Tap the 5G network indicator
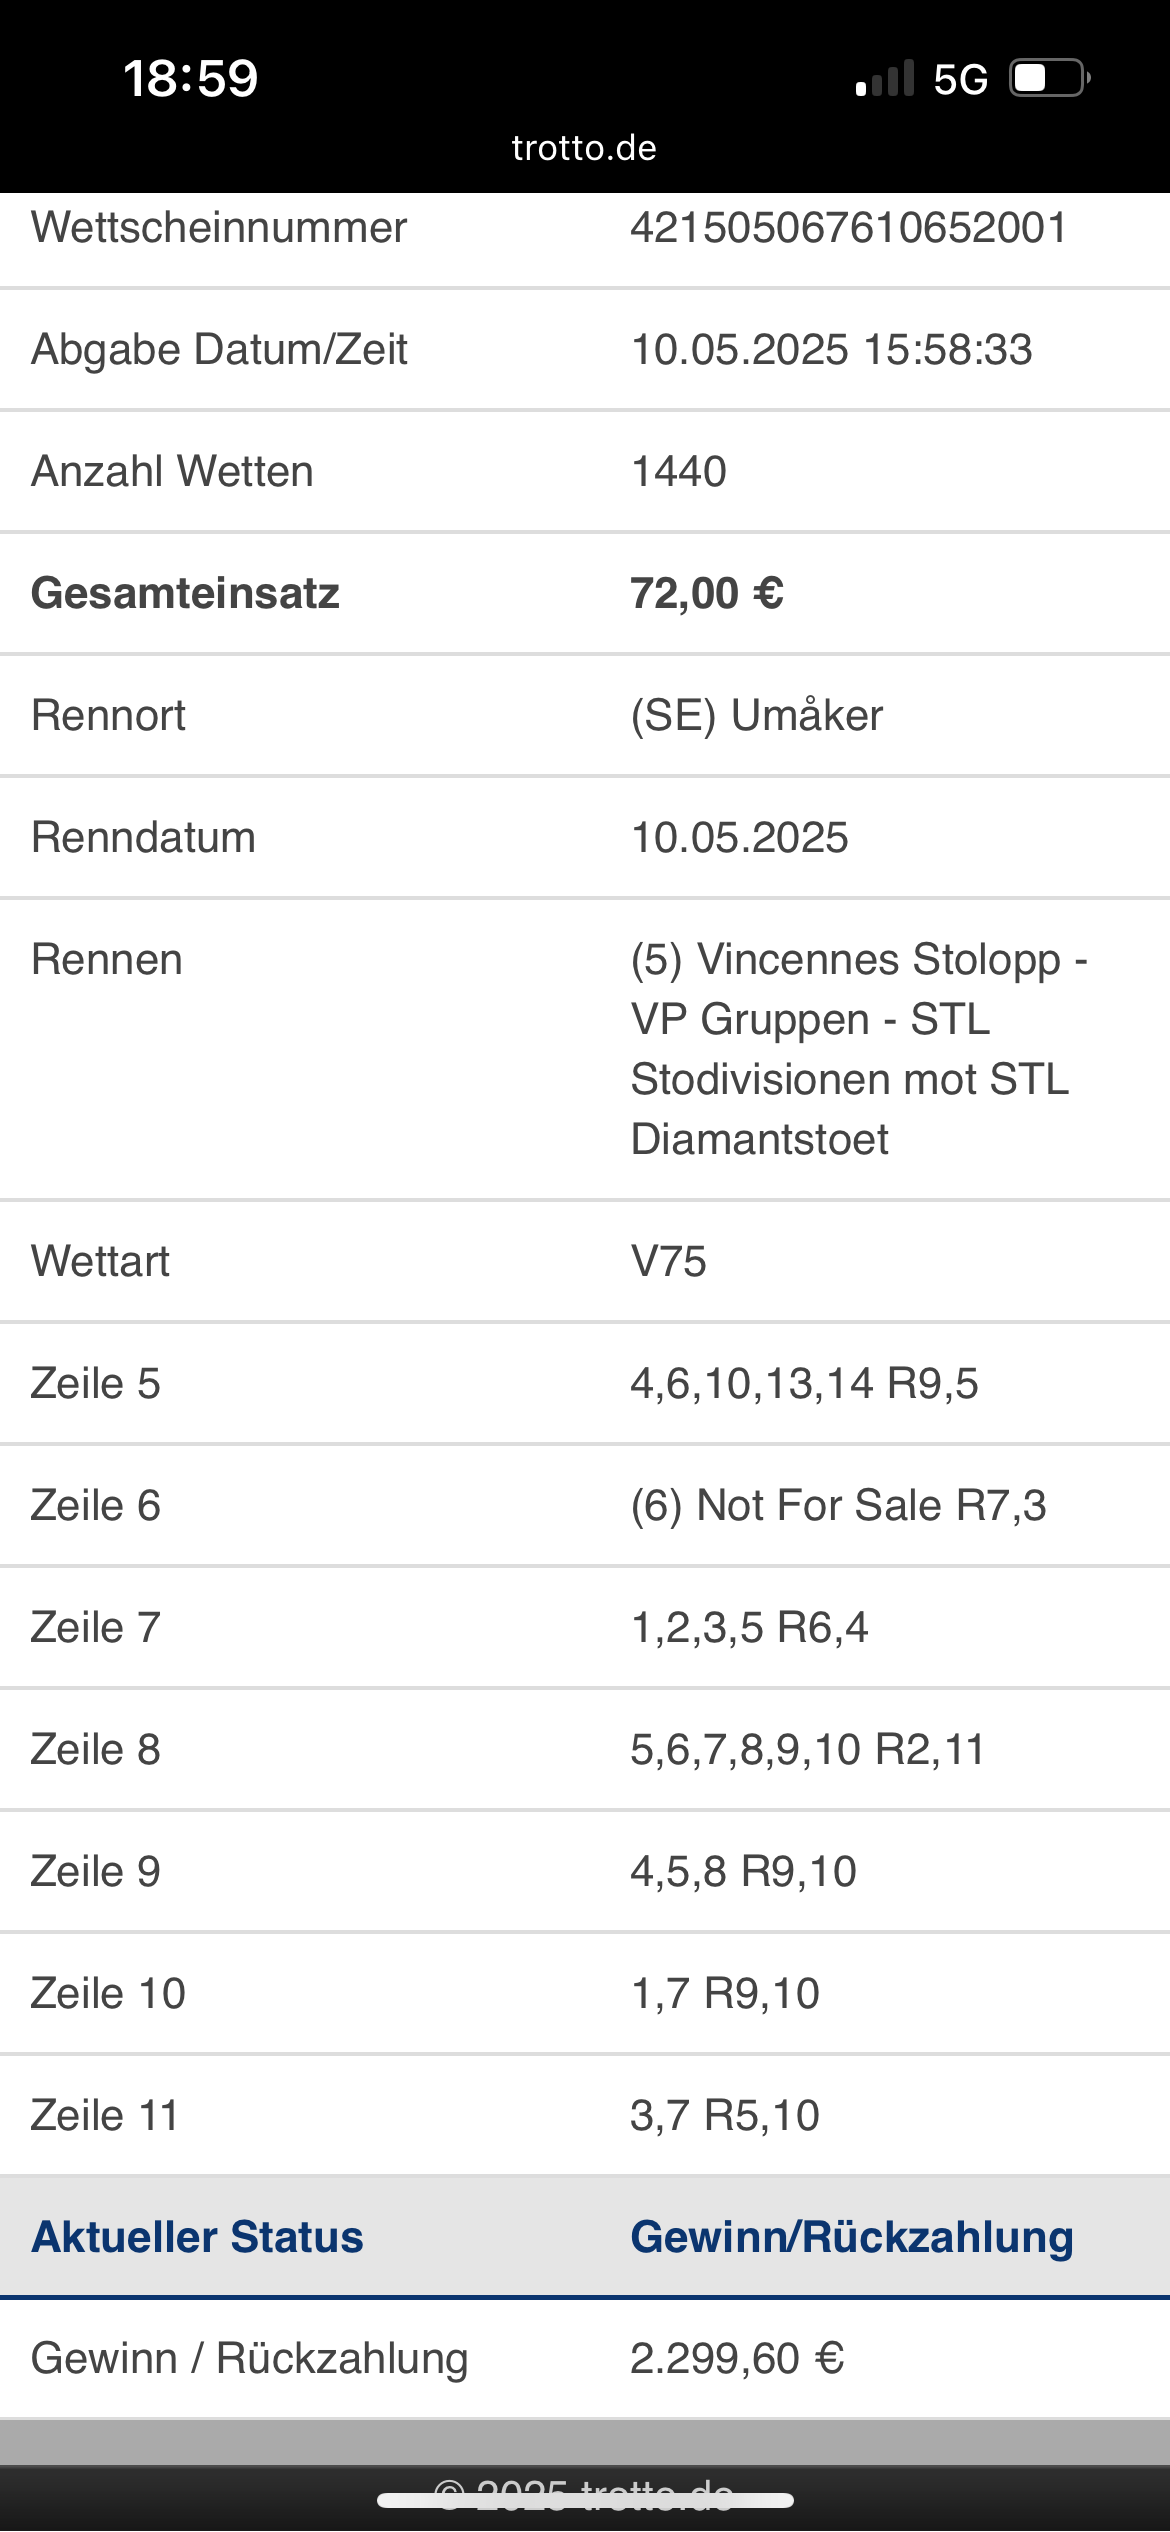This screenshot has height=2532, width=1170. point(960,79)
